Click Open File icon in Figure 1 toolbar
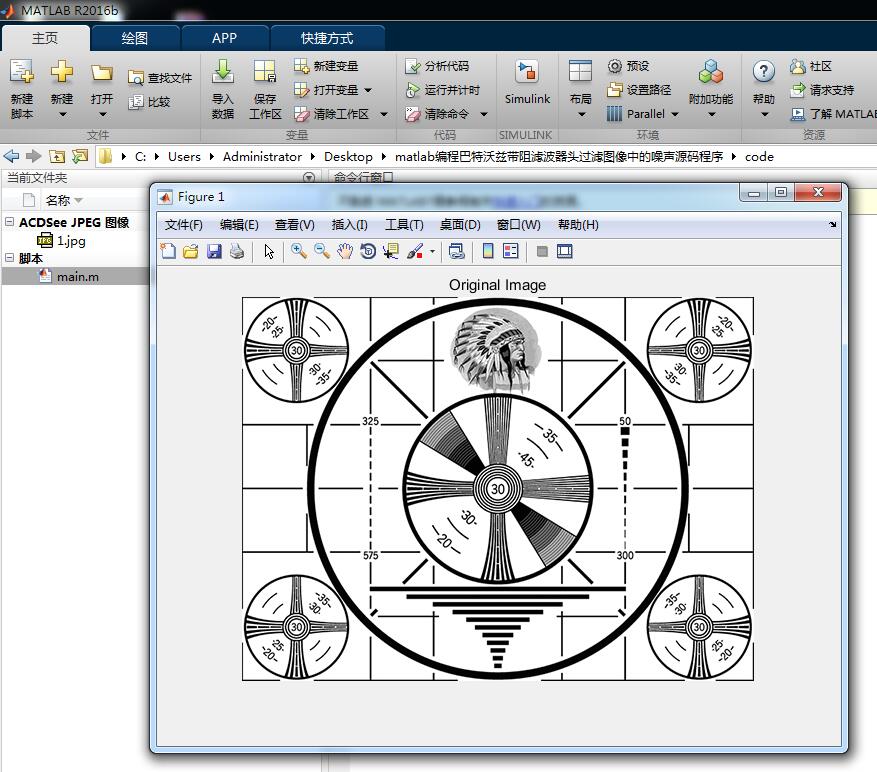877x772 pixels. (x=191, y=251)
